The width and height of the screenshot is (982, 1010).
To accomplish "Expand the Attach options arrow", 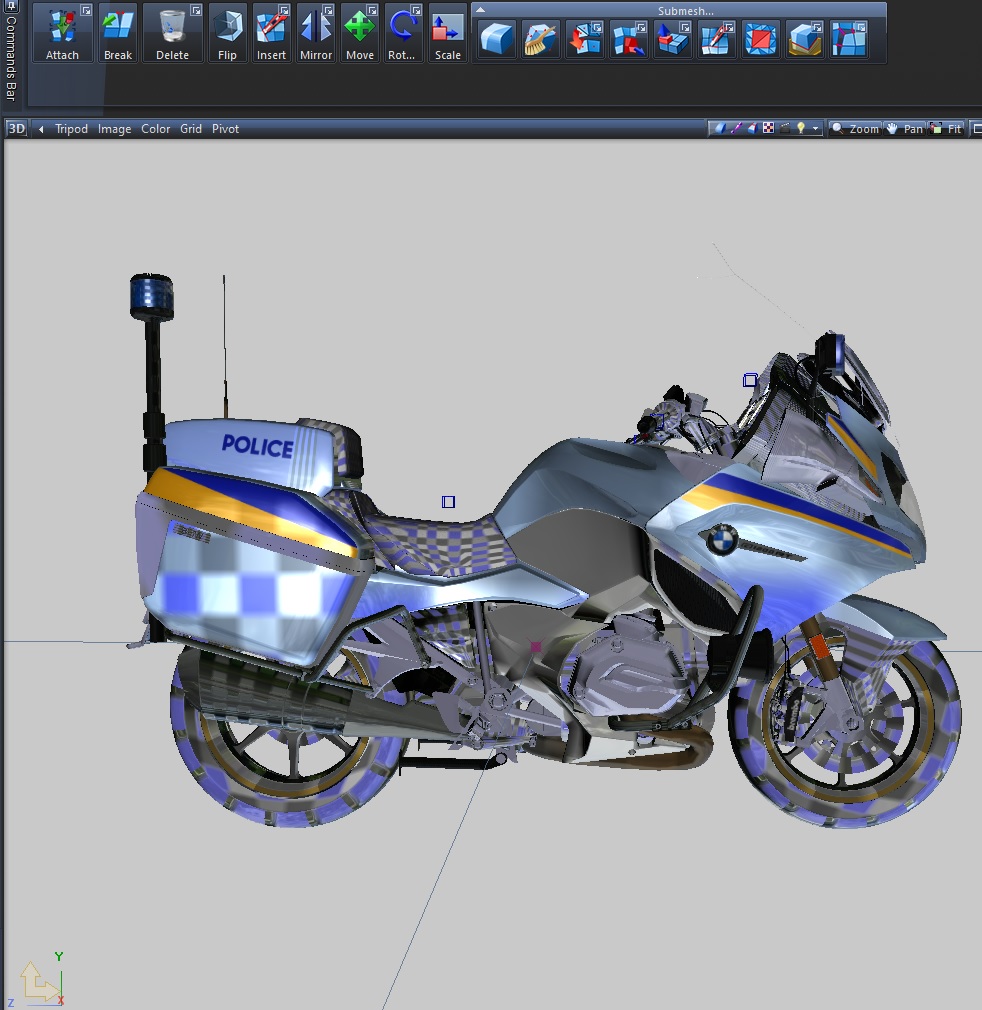I will click(x=86, y=10).
